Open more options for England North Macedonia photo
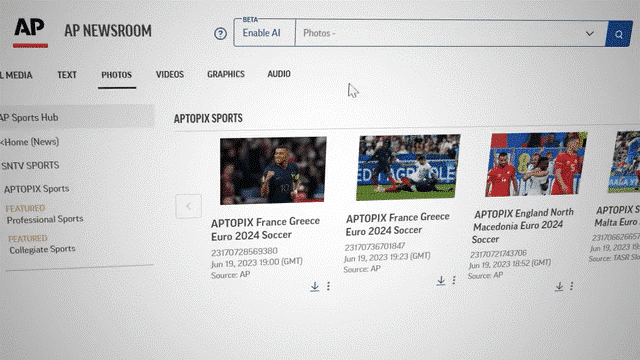The width and height of the screenshot is (640, 360). 571,286
